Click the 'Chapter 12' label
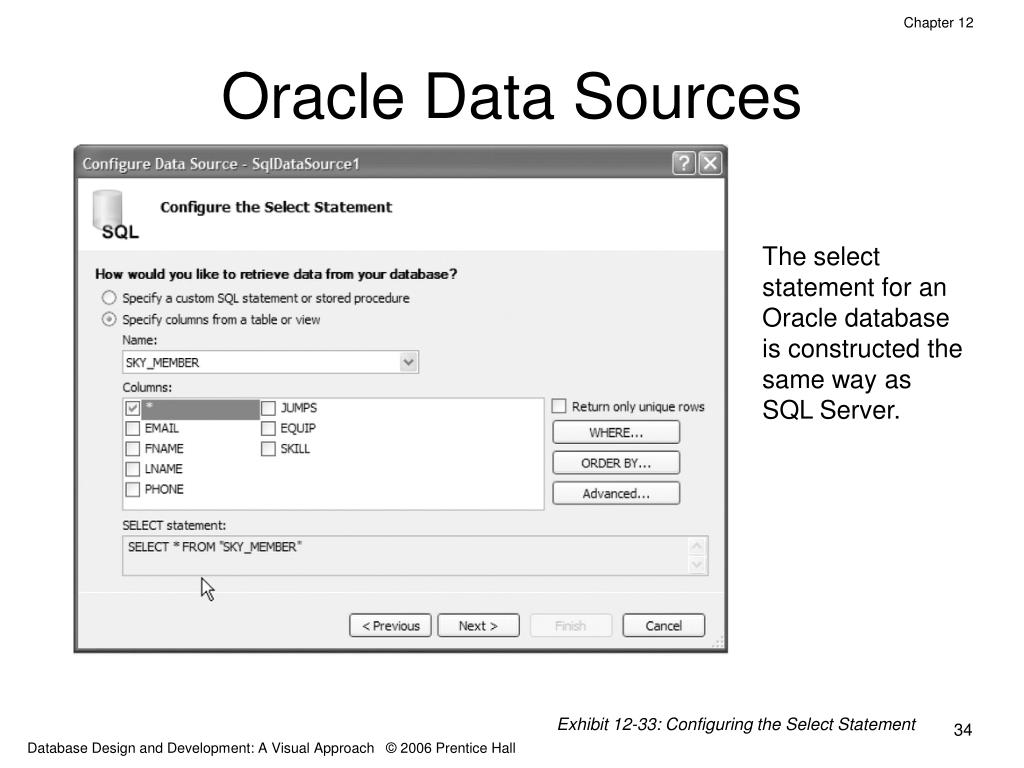Screen dimensions: 1024x768 point(938,23)
